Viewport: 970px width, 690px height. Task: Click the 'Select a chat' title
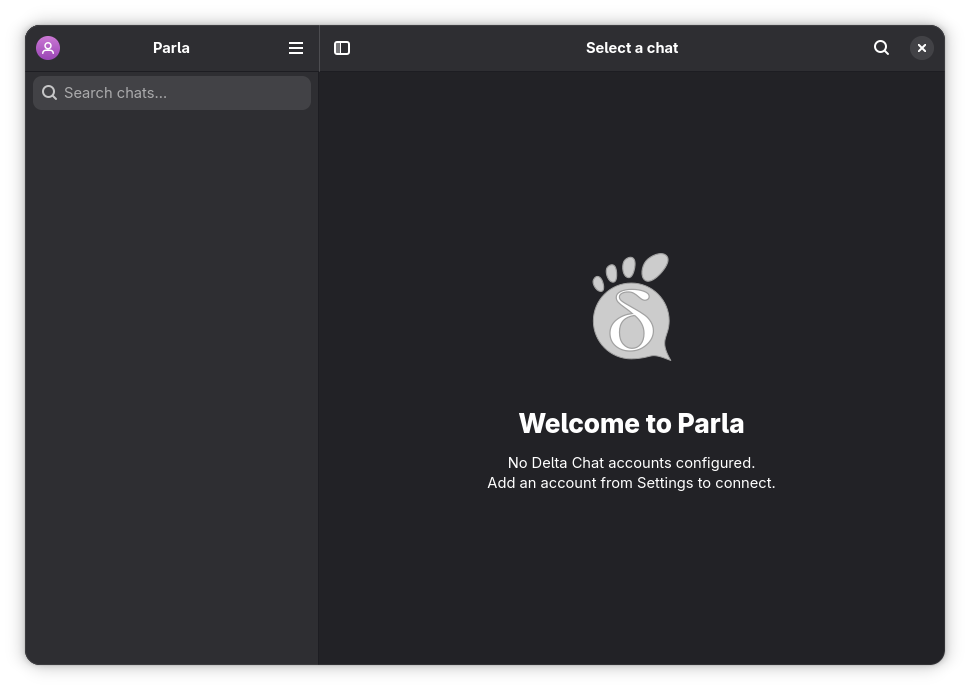[632, 48]
